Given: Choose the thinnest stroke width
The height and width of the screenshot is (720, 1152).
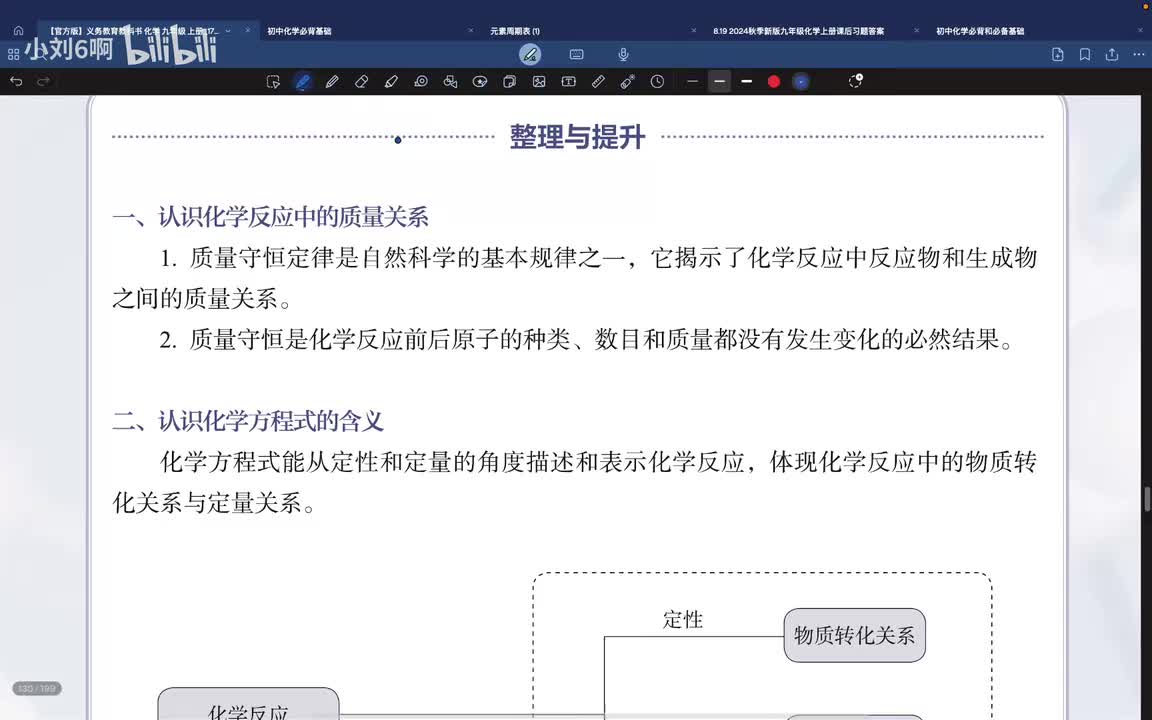Looking at the screenshot, I should 692,82.
